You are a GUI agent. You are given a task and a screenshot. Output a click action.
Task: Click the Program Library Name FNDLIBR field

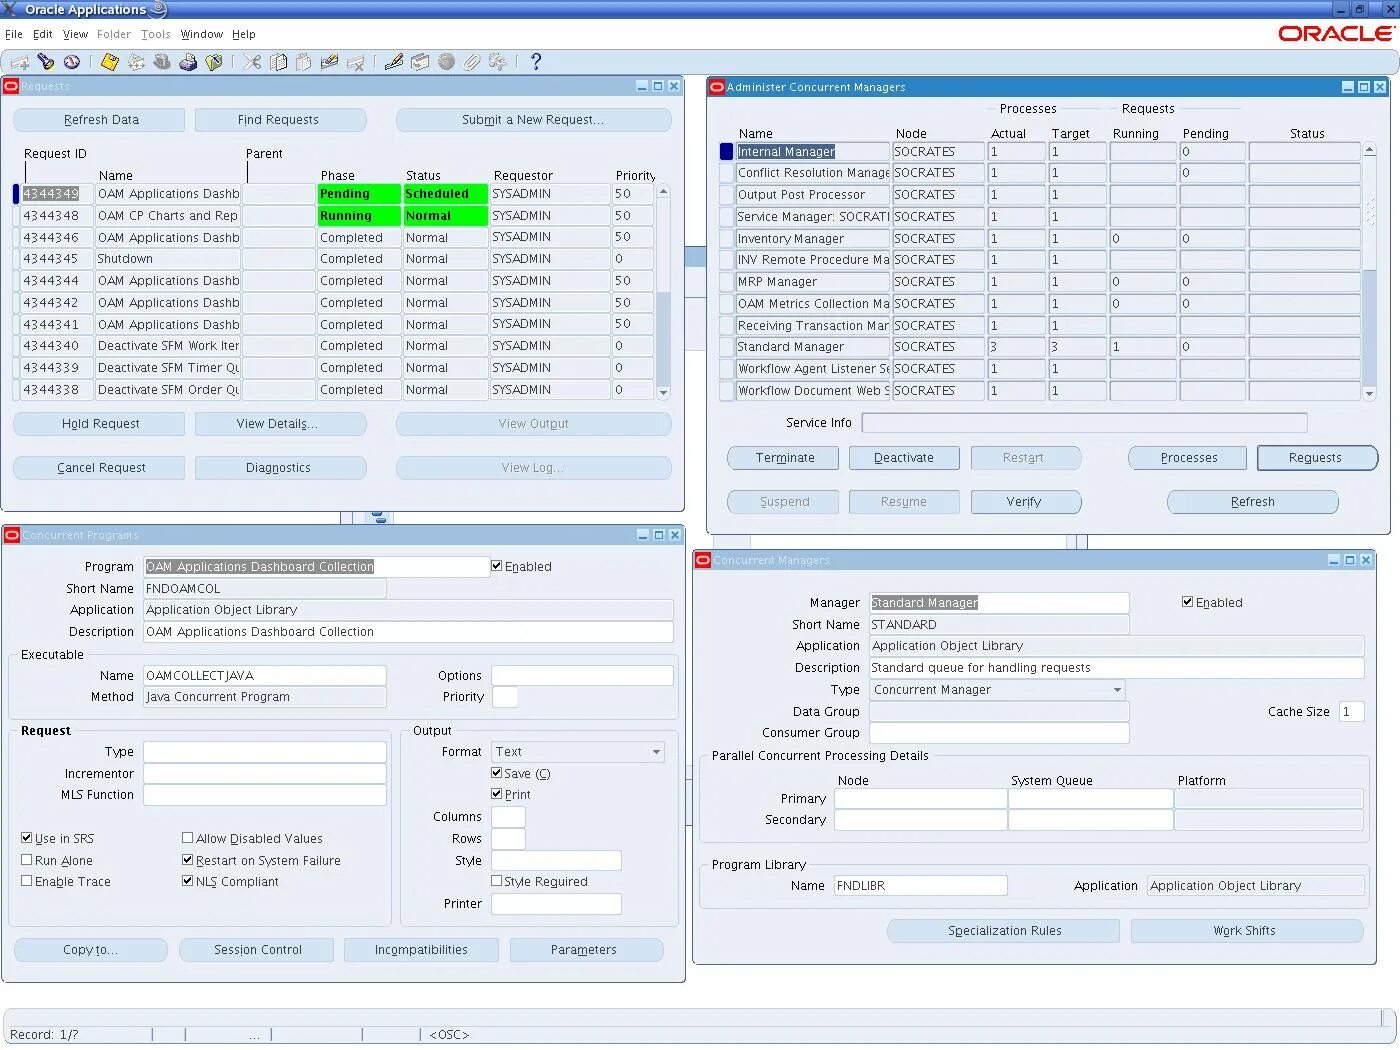(920, 886)
